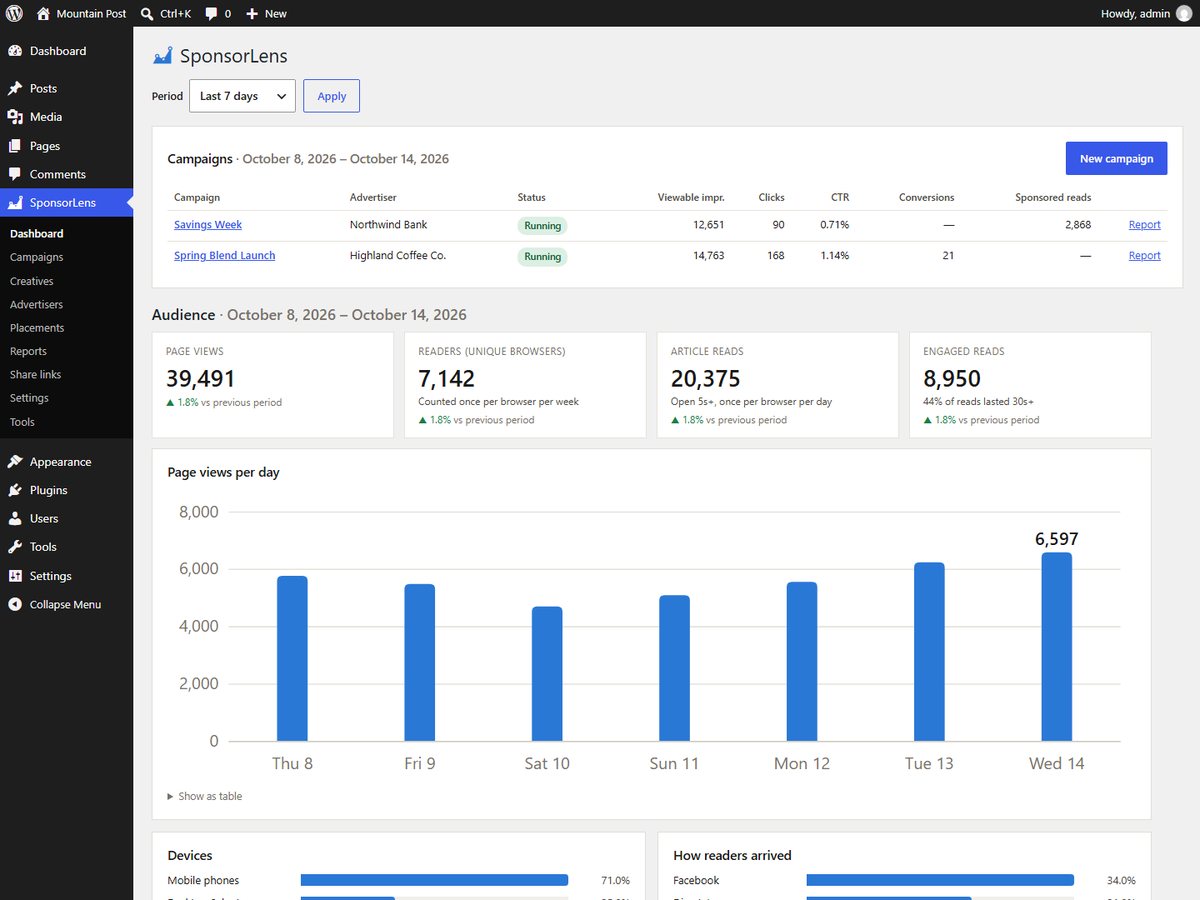
Task: Open the Spring Blend Launch campaign link
Action: tap(224, 256)
